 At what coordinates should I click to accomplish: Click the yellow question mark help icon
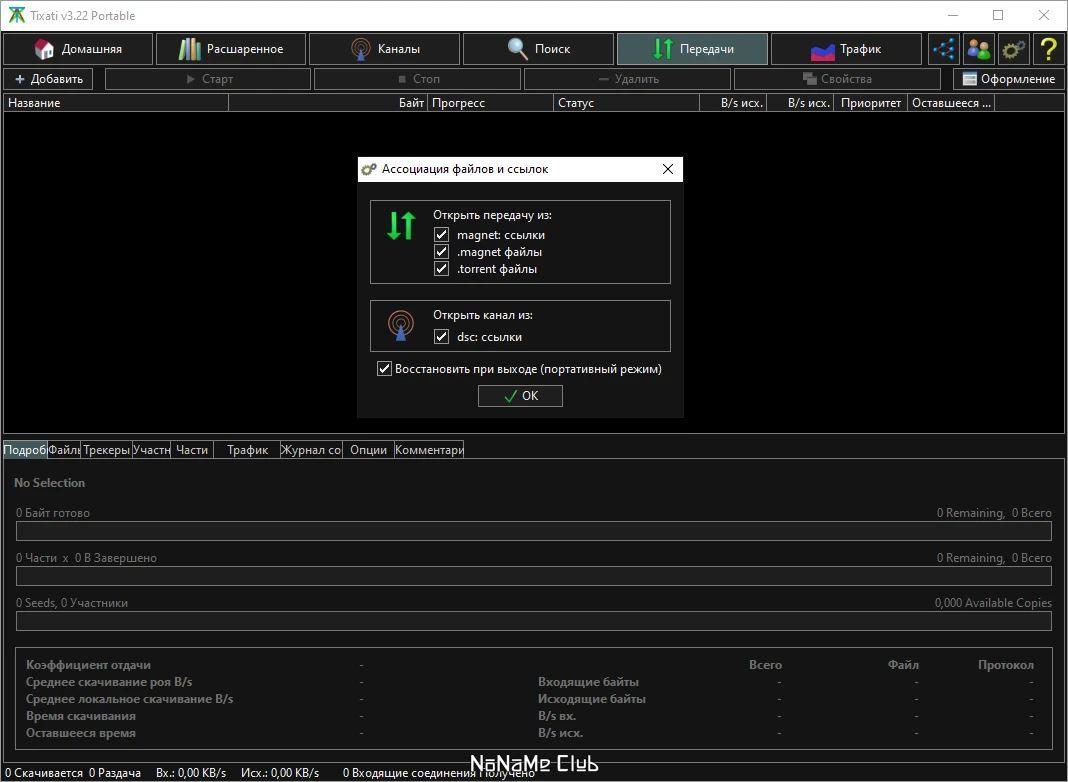[1048, 49]
